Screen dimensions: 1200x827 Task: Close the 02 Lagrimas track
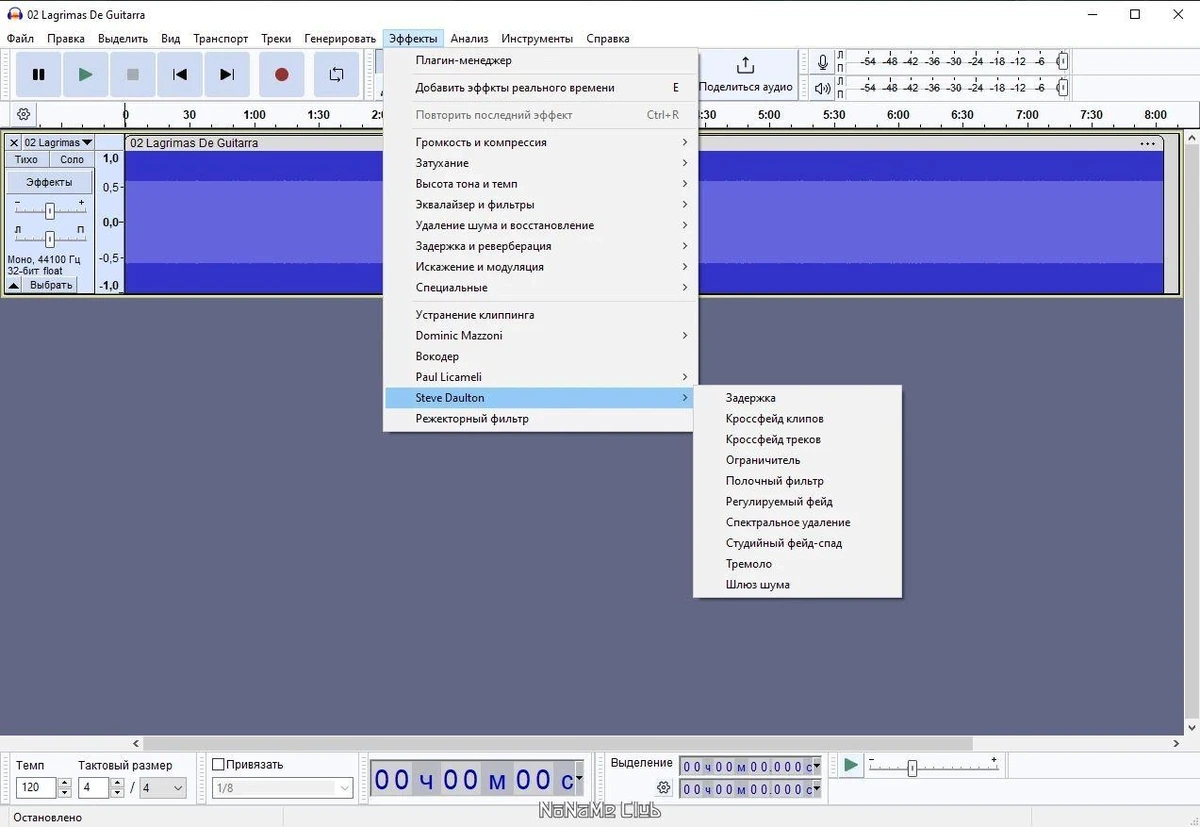click(x=14, y=143)
